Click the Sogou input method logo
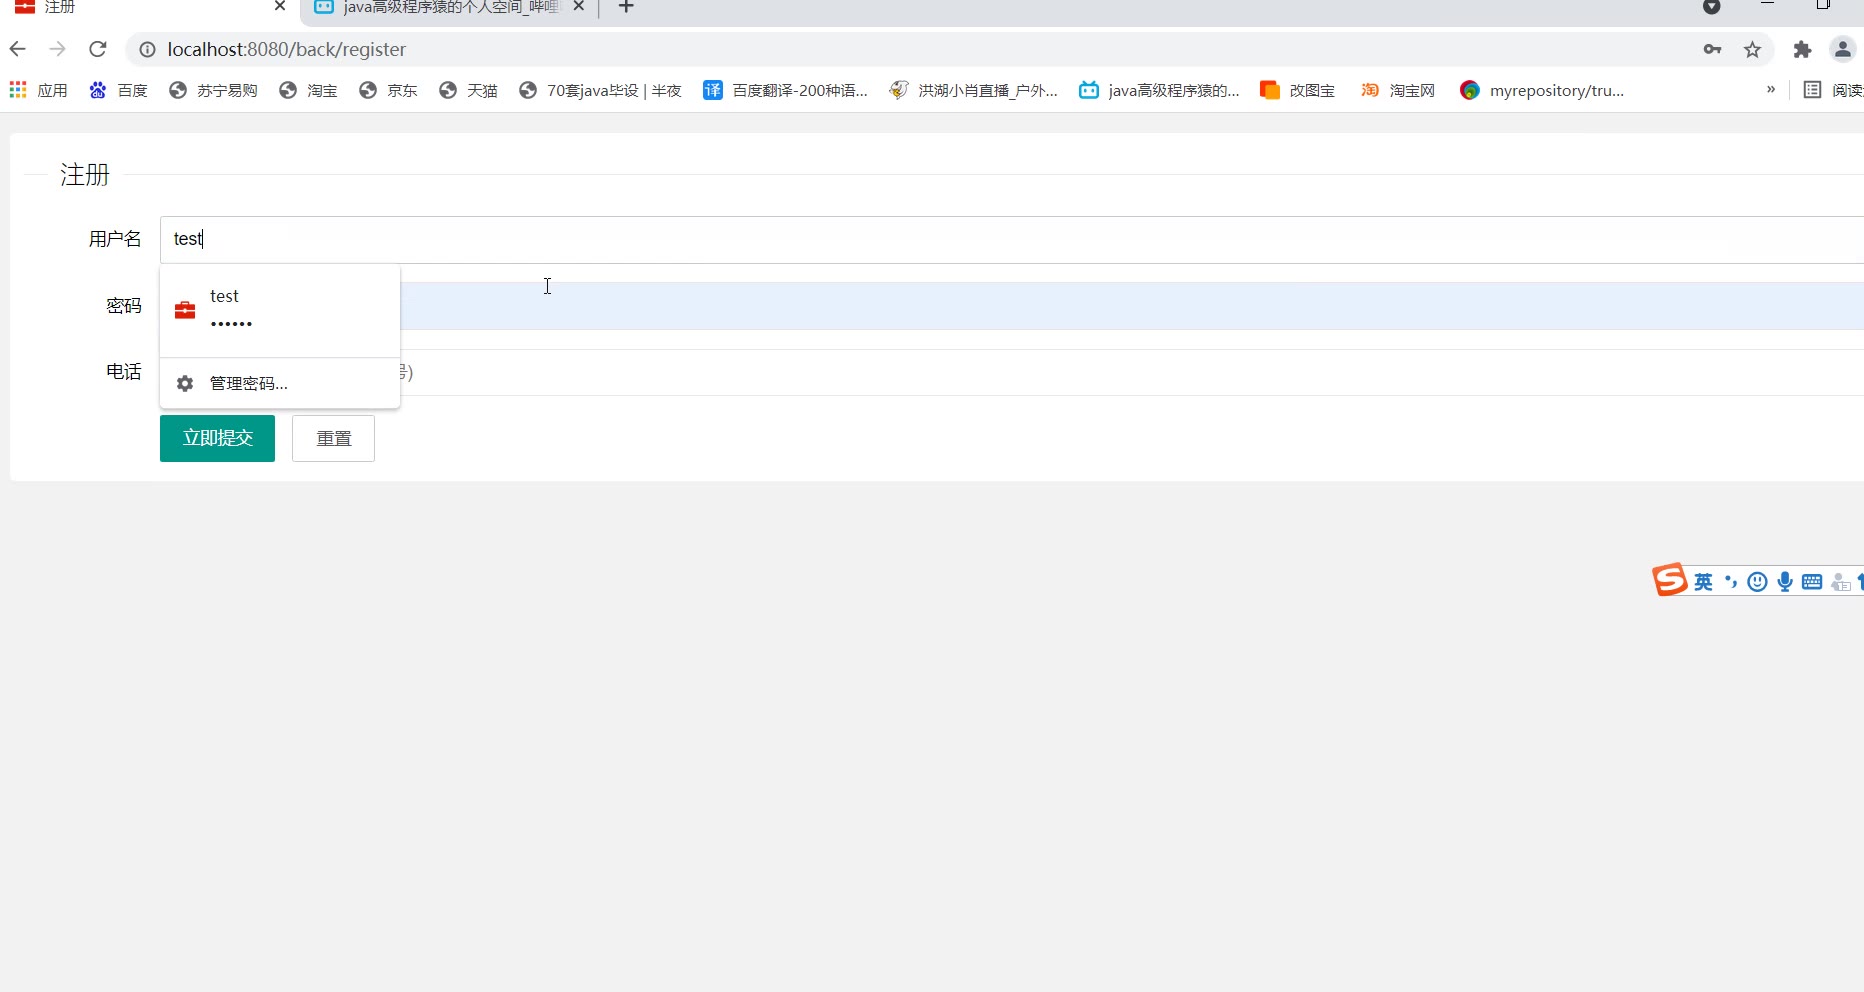 click(x=1669, y=580)
